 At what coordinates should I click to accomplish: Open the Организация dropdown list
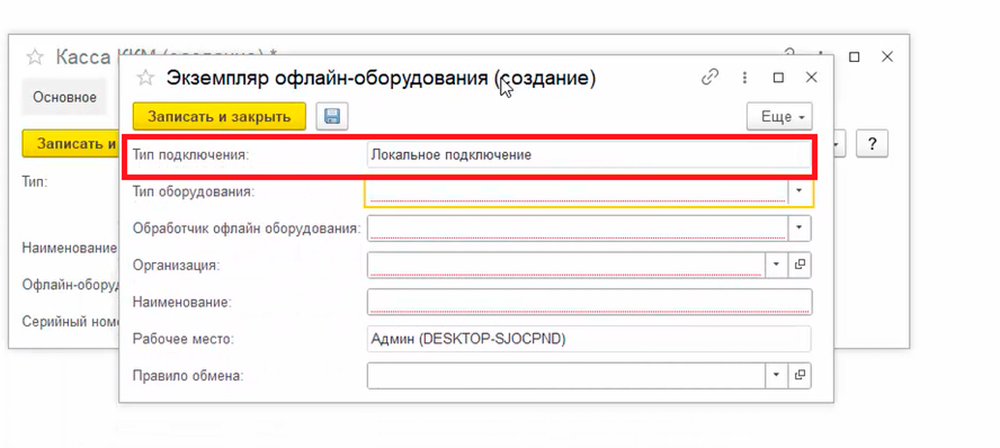tap(777, 265)
